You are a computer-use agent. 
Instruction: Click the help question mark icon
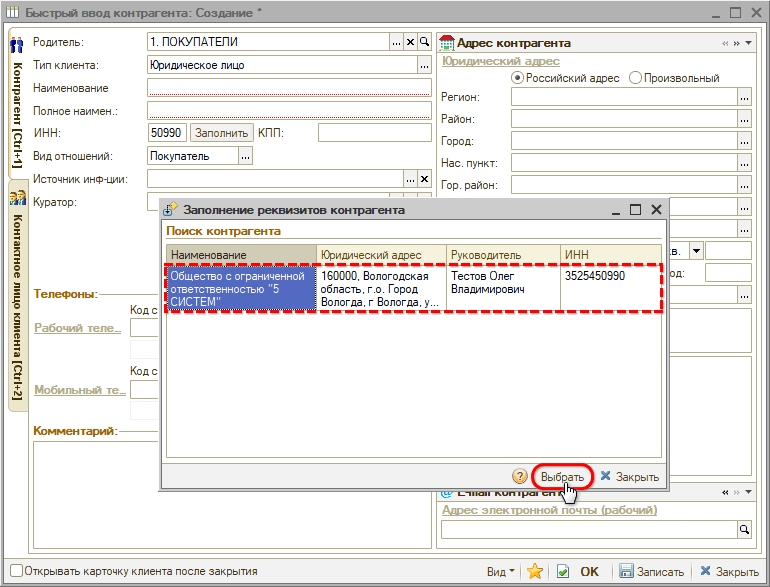tap(520, 477)
